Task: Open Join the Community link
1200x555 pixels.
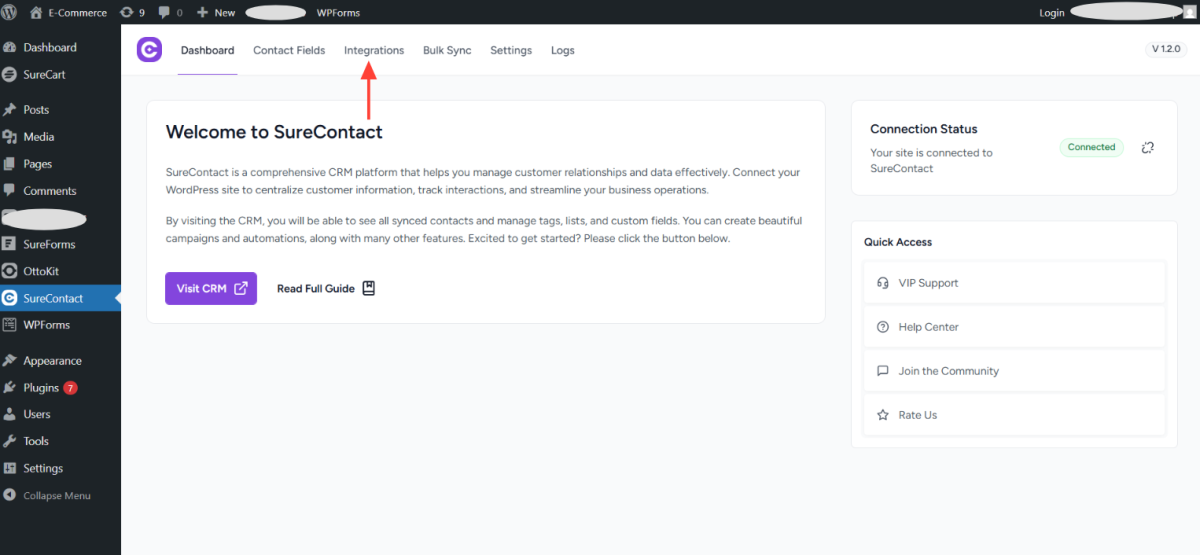Action: click(948, 371)
